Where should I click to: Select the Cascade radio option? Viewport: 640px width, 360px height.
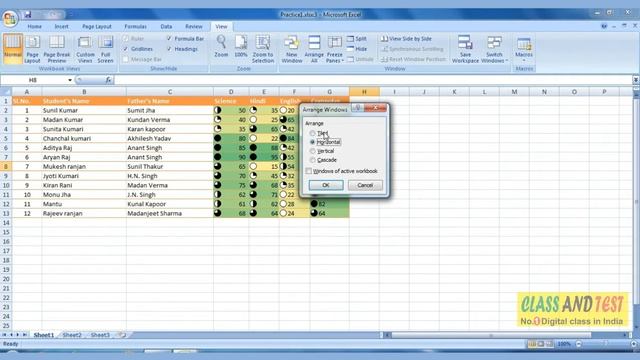(x=312, y=160)
